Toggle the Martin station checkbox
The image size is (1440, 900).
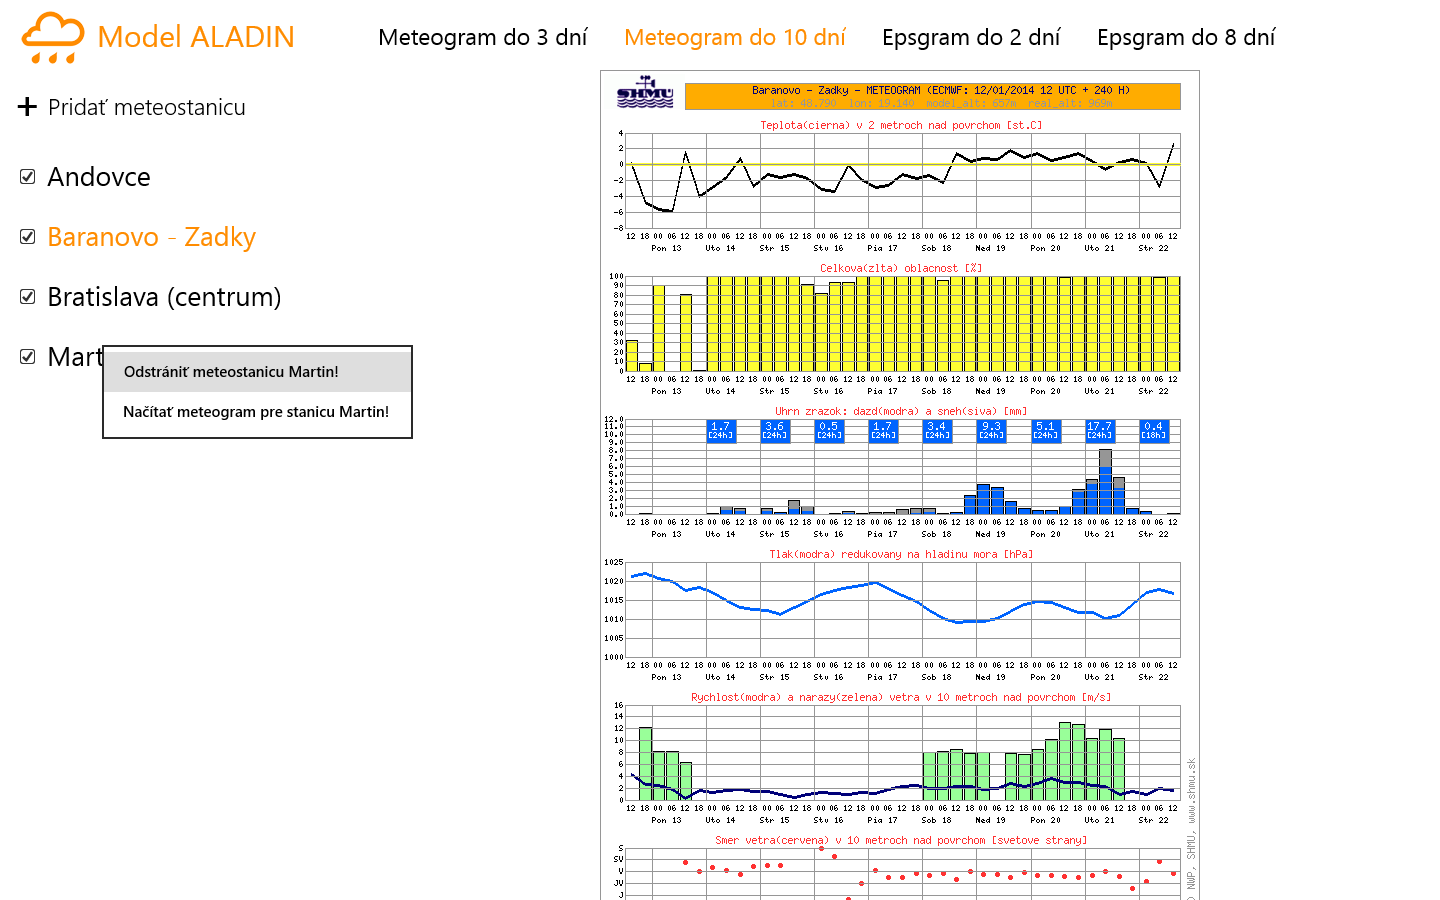28,357
